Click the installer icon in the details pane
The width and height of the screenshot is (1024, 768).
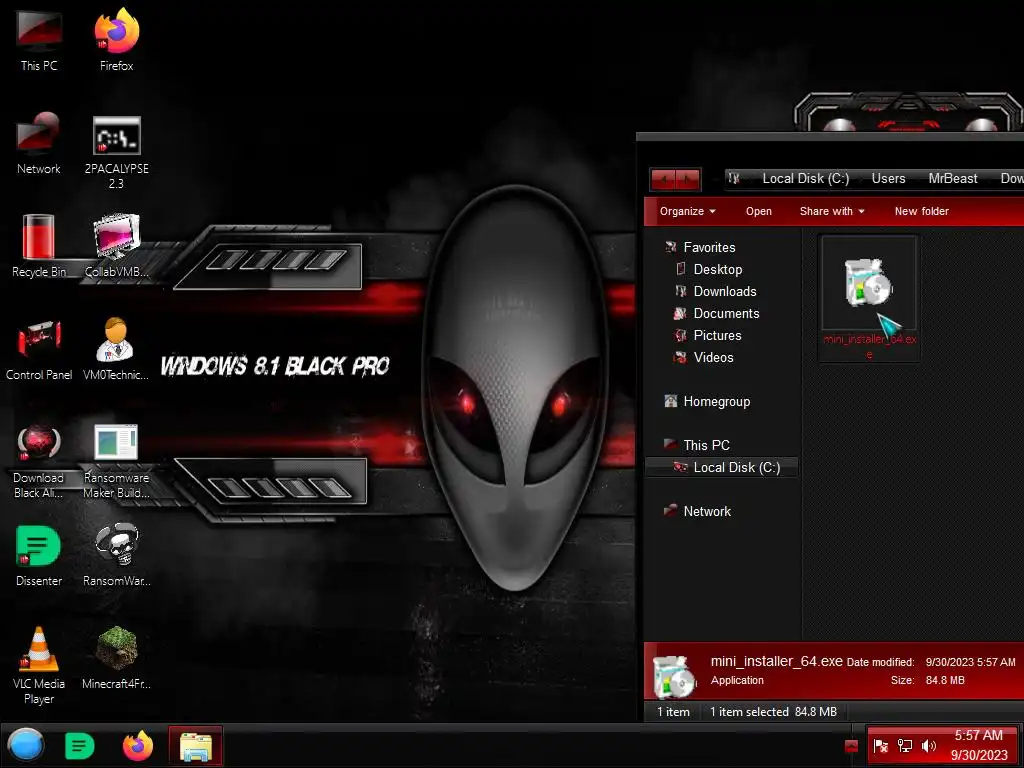(x=674, y=677)
